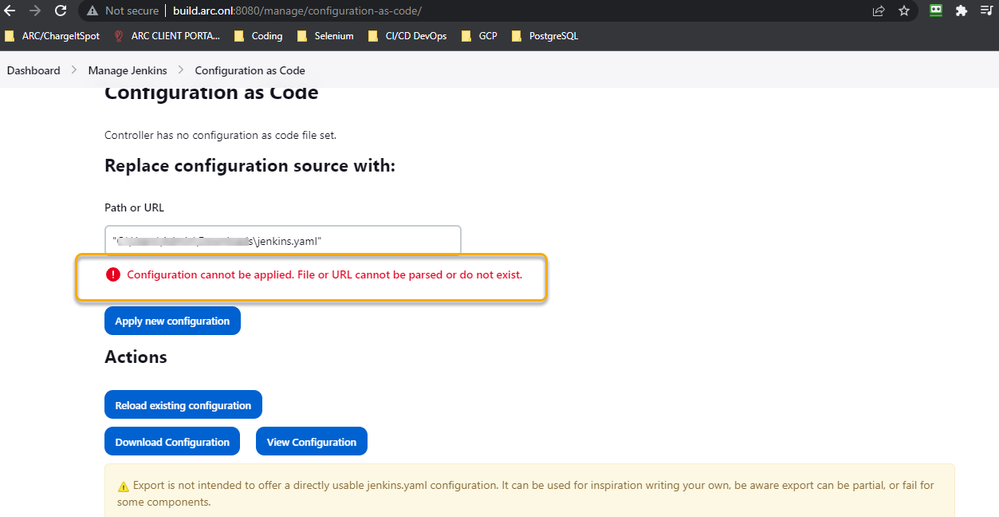Image resolution: width=999 pixels, height=517 pixels.
Task: Reload the current page
Action: click(x=61, y=11)
